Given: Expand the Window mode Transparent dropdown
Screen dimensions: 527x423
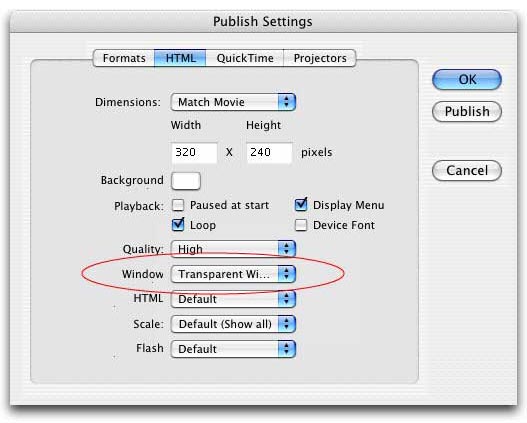Looking at the screenshot, I should [x=233, y=274].
